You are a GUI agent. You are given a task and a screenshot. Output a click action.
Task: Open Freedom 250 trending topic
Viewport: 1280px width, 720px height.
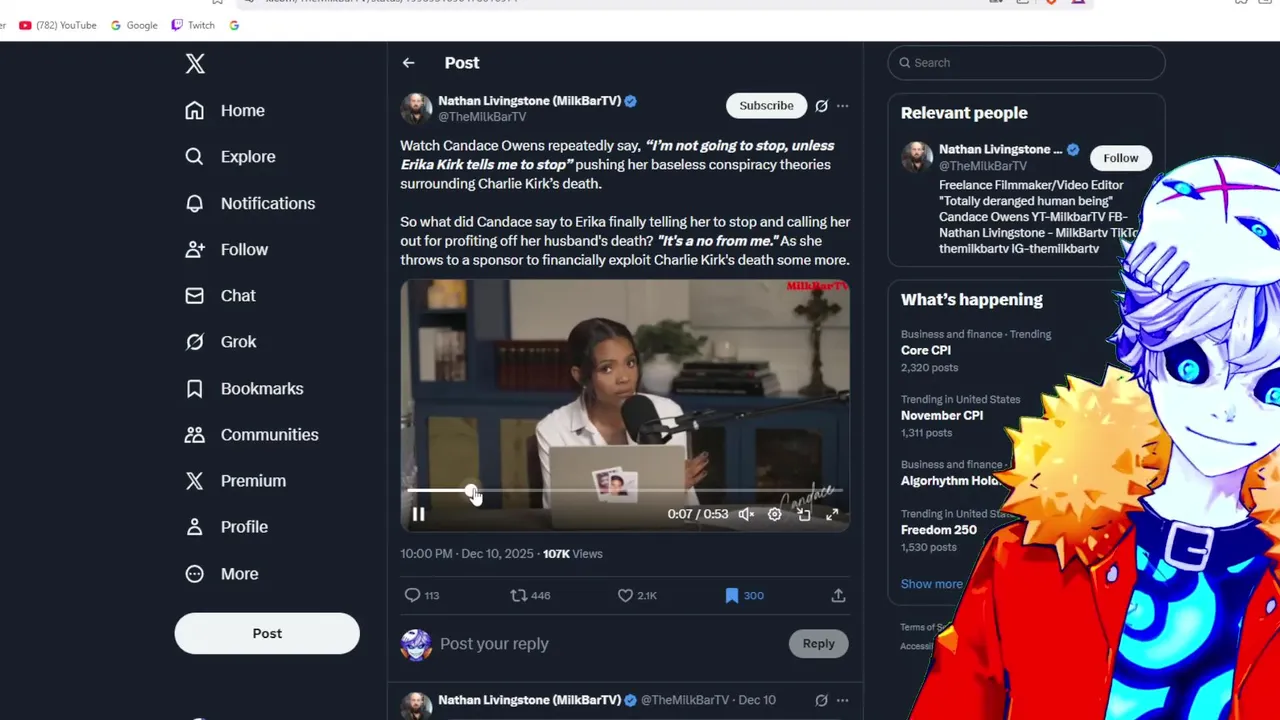click(x=955, y=530)
